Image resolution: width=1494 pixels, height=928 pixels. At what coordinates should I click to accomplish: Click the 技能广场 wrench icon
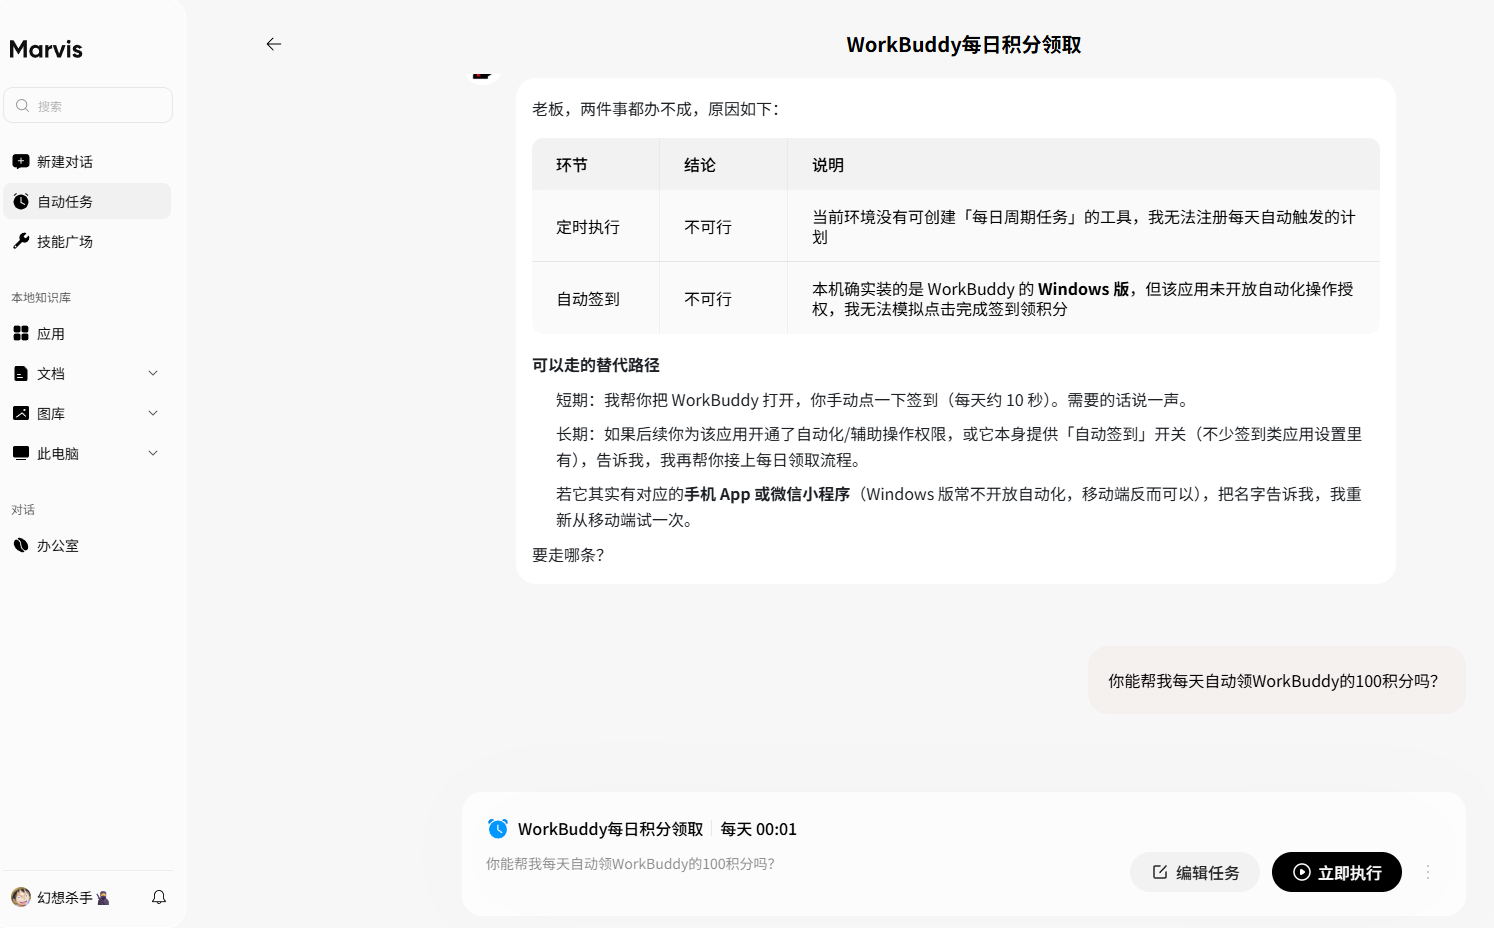point(21,241)
